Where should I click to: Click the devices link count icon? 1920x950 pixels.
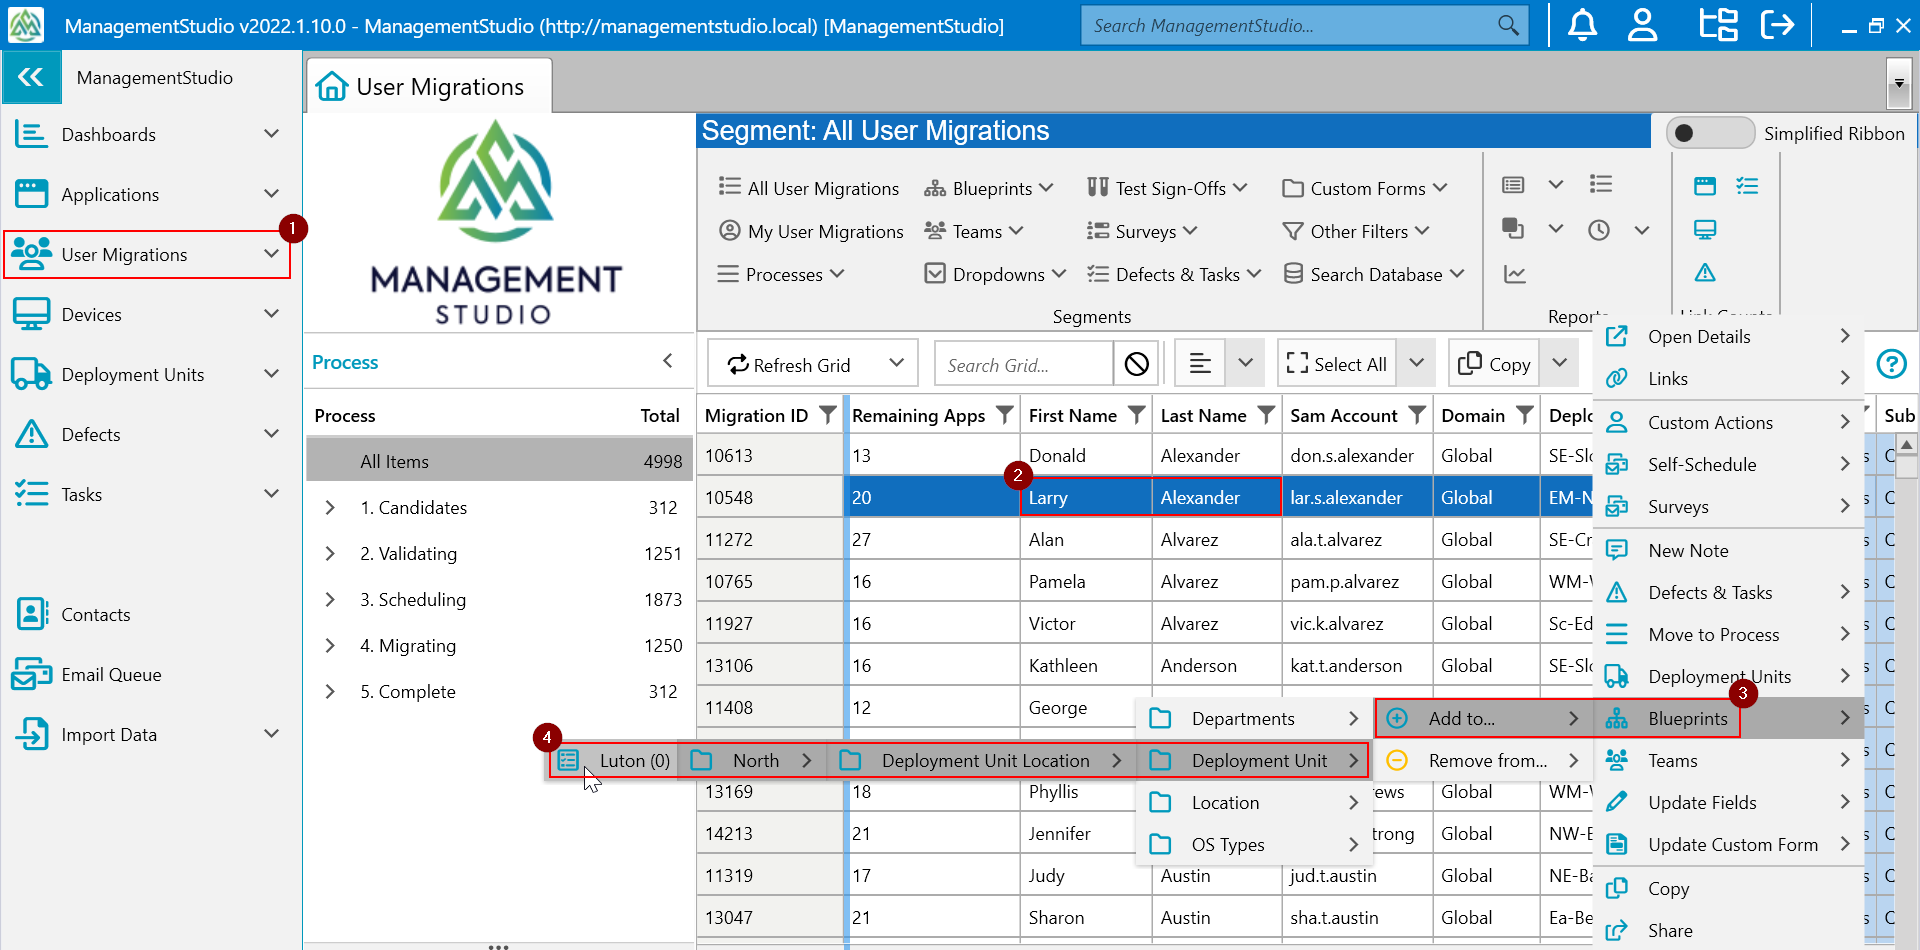coord(1705,230)
